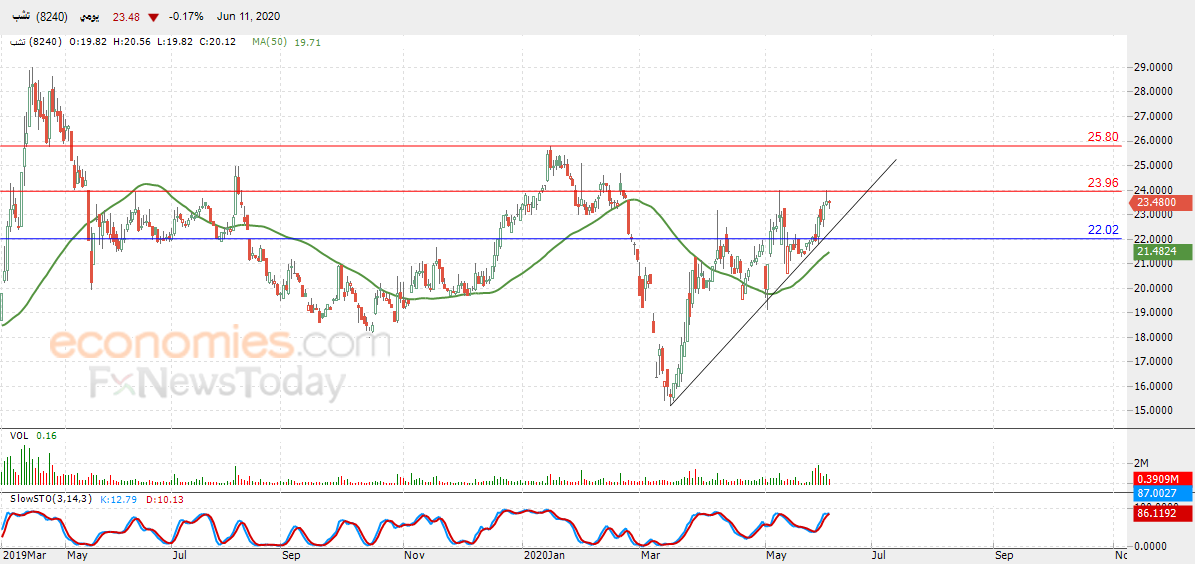Click the moving average value 19.71

coord(308,43)
